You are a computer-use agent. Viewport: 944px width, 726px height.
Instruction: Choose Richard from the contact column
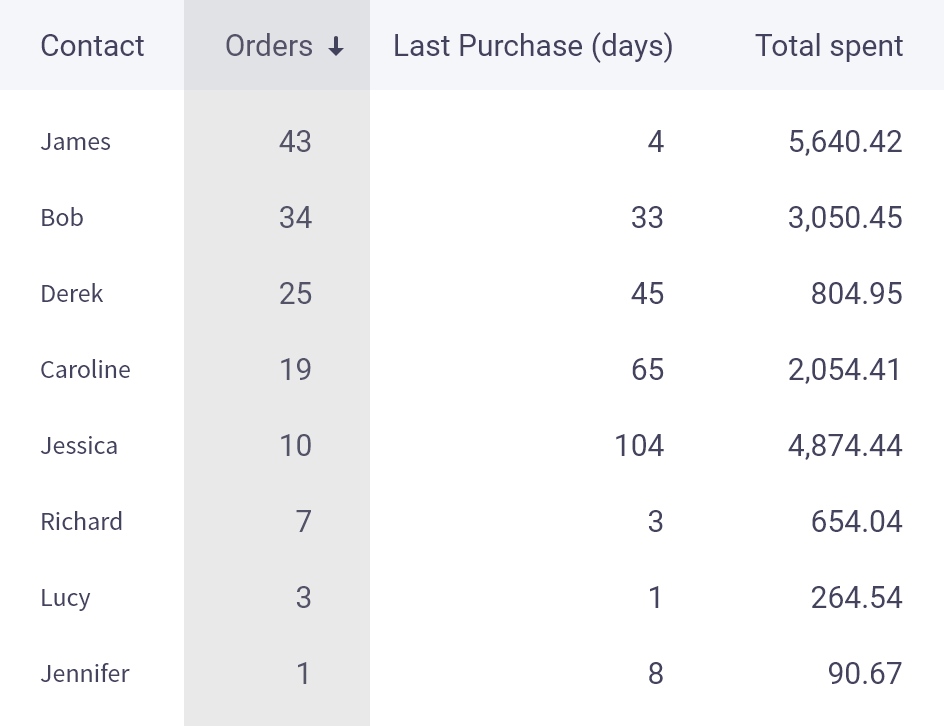click(x=81, y=522)
